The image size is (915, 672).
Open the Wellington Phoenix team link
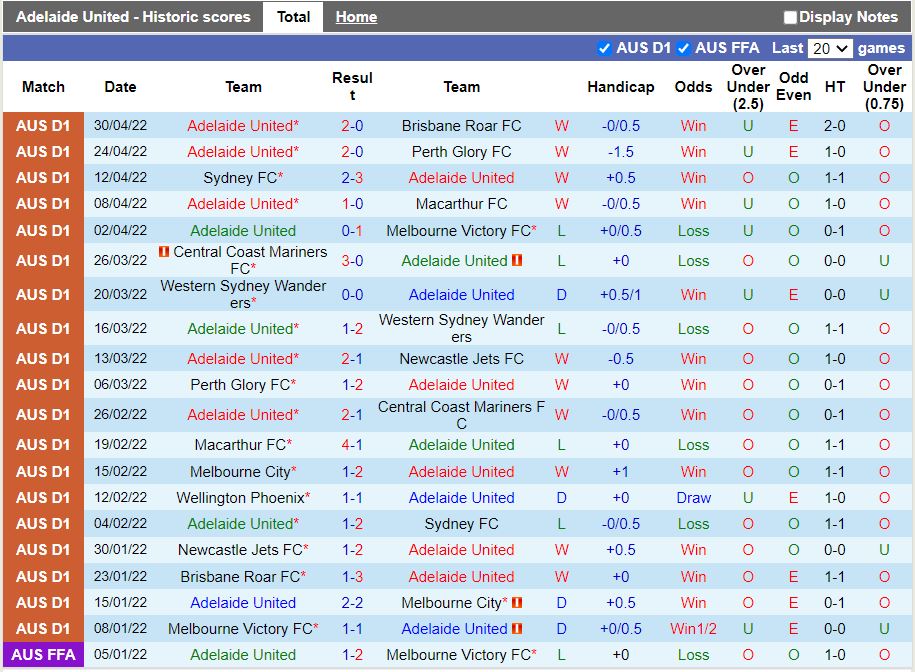[238, 497]
